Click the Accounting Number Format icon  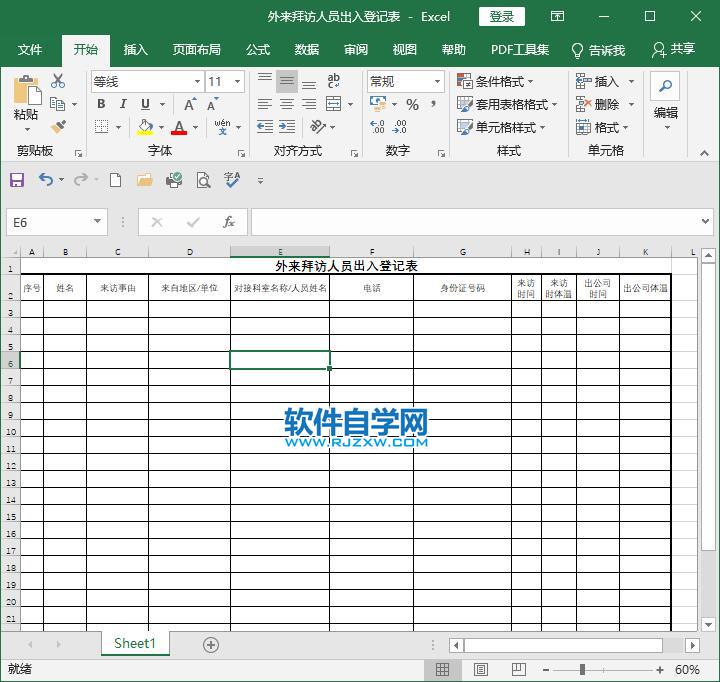pyautogui.click(x=378, y=104)
